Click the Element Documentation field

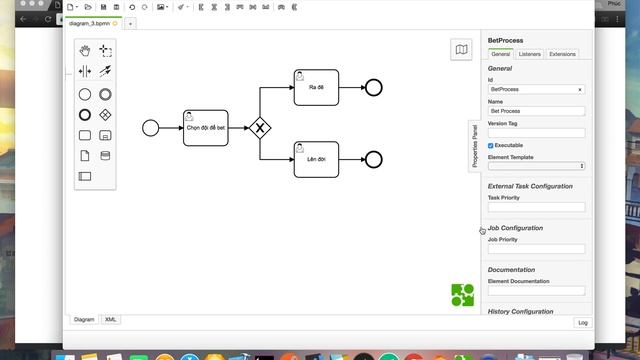(x=536, y=291)
